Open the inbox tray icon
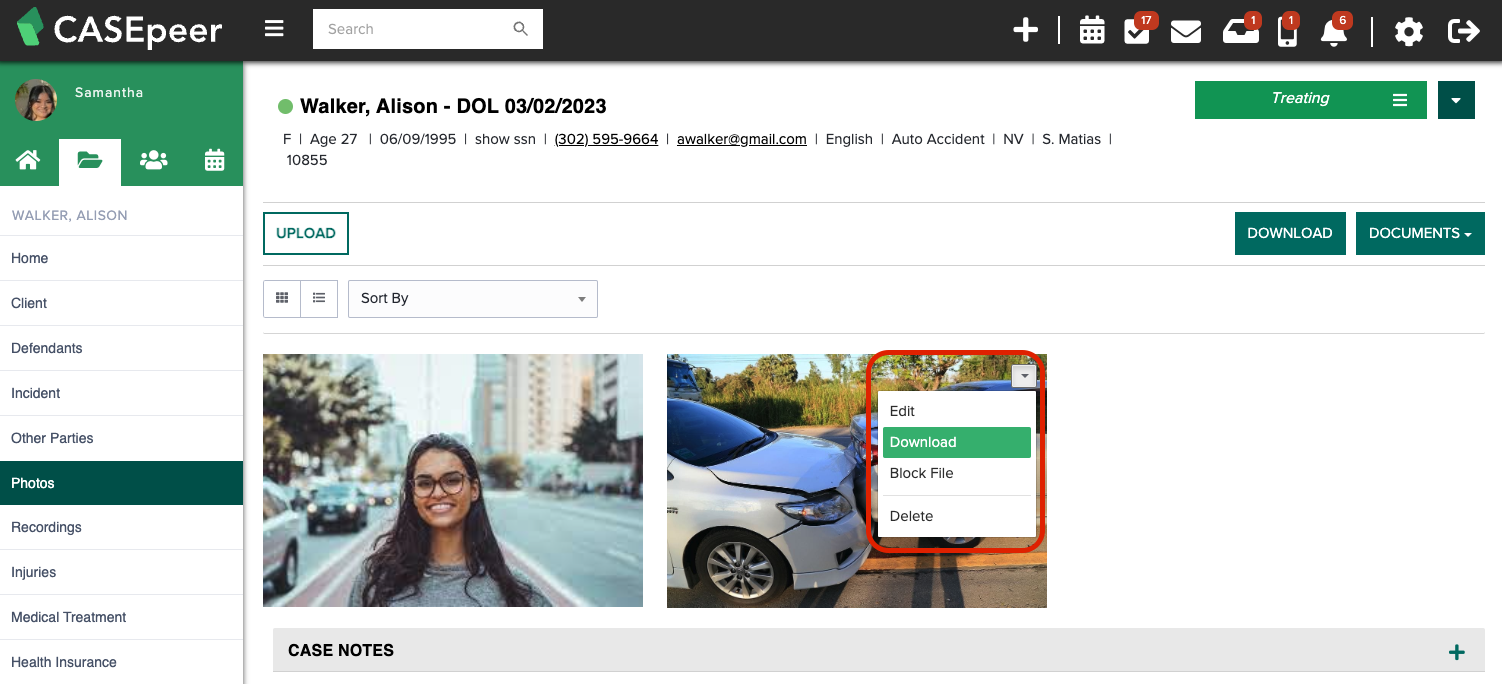Screen dimensions: 1502x684 (x=1240, y=31)
